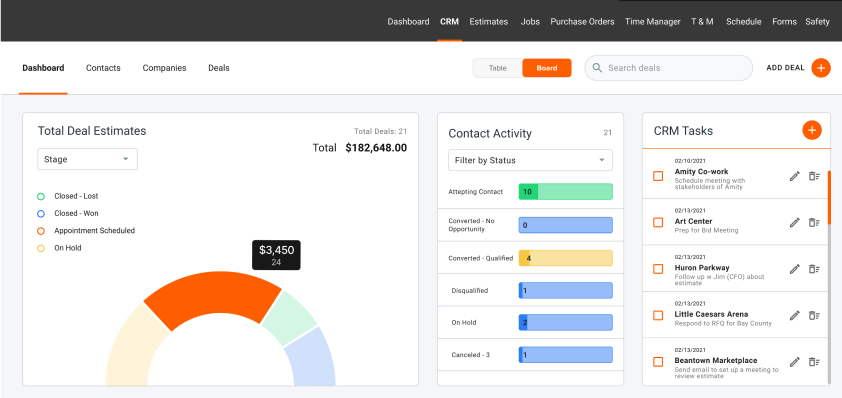This screenshot has height=398, width=842.
Task: Switch to the Deals tab
Action: pyautogui.click(x=219, y=68)
